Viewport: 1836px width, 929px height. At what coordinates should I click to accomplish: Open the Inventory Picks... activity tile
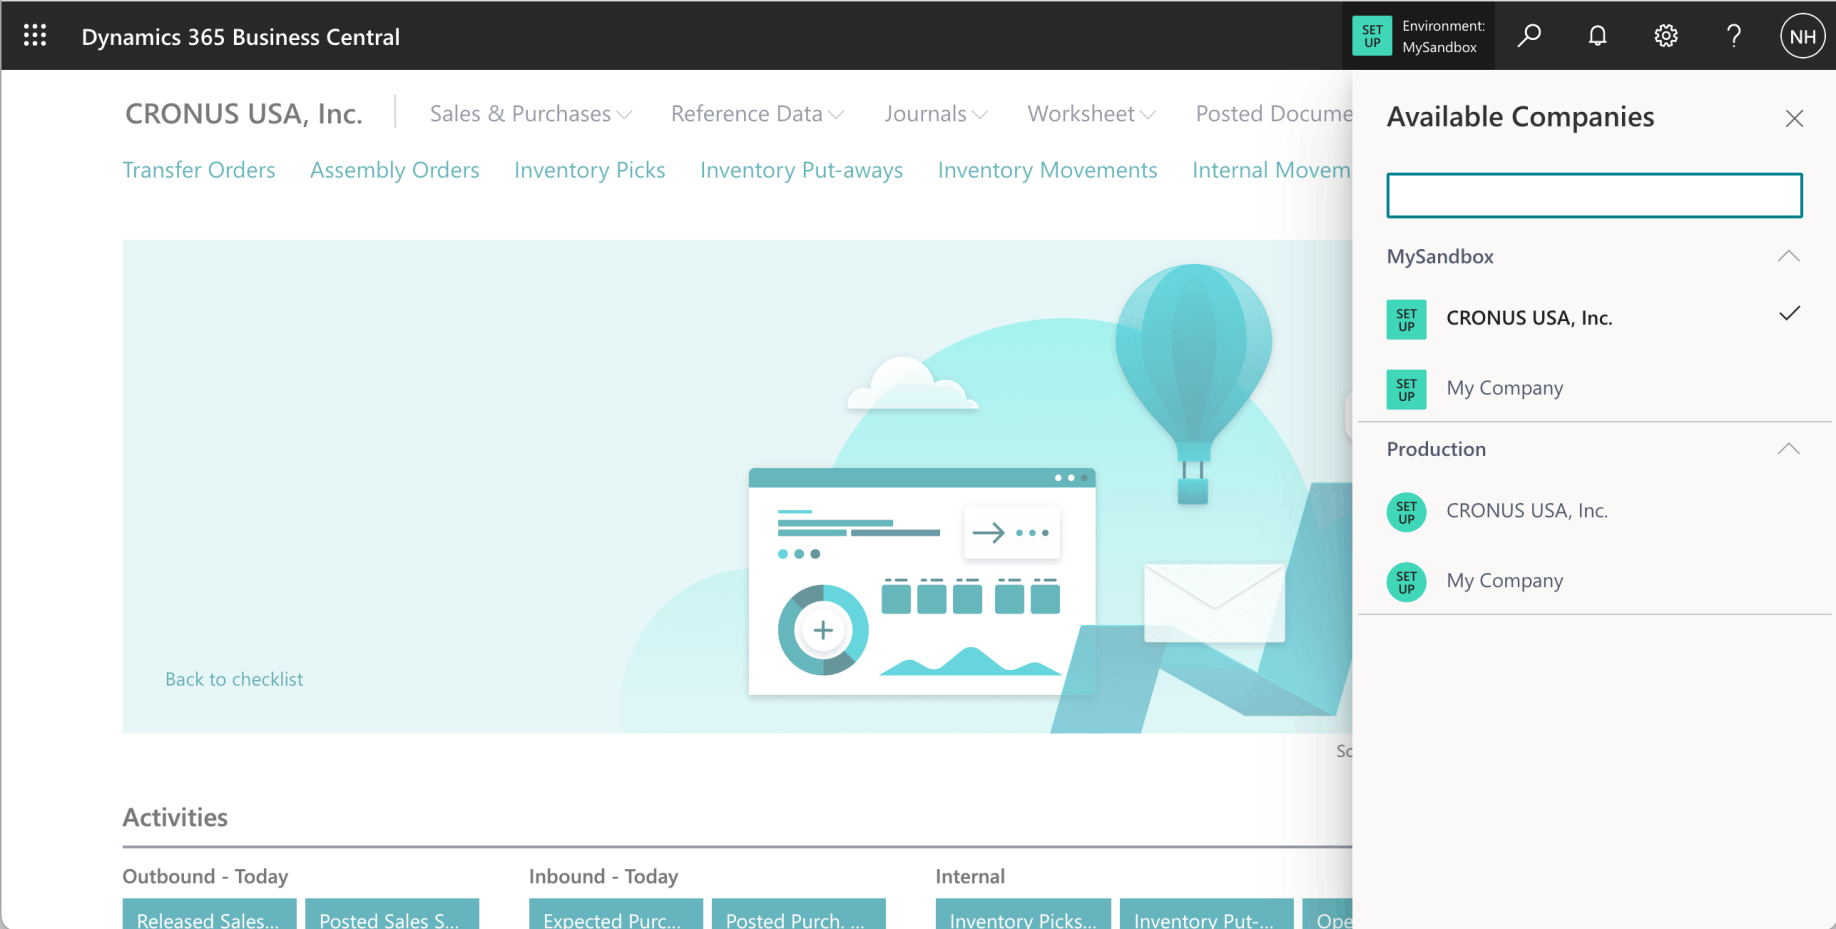pos(1023,914)
